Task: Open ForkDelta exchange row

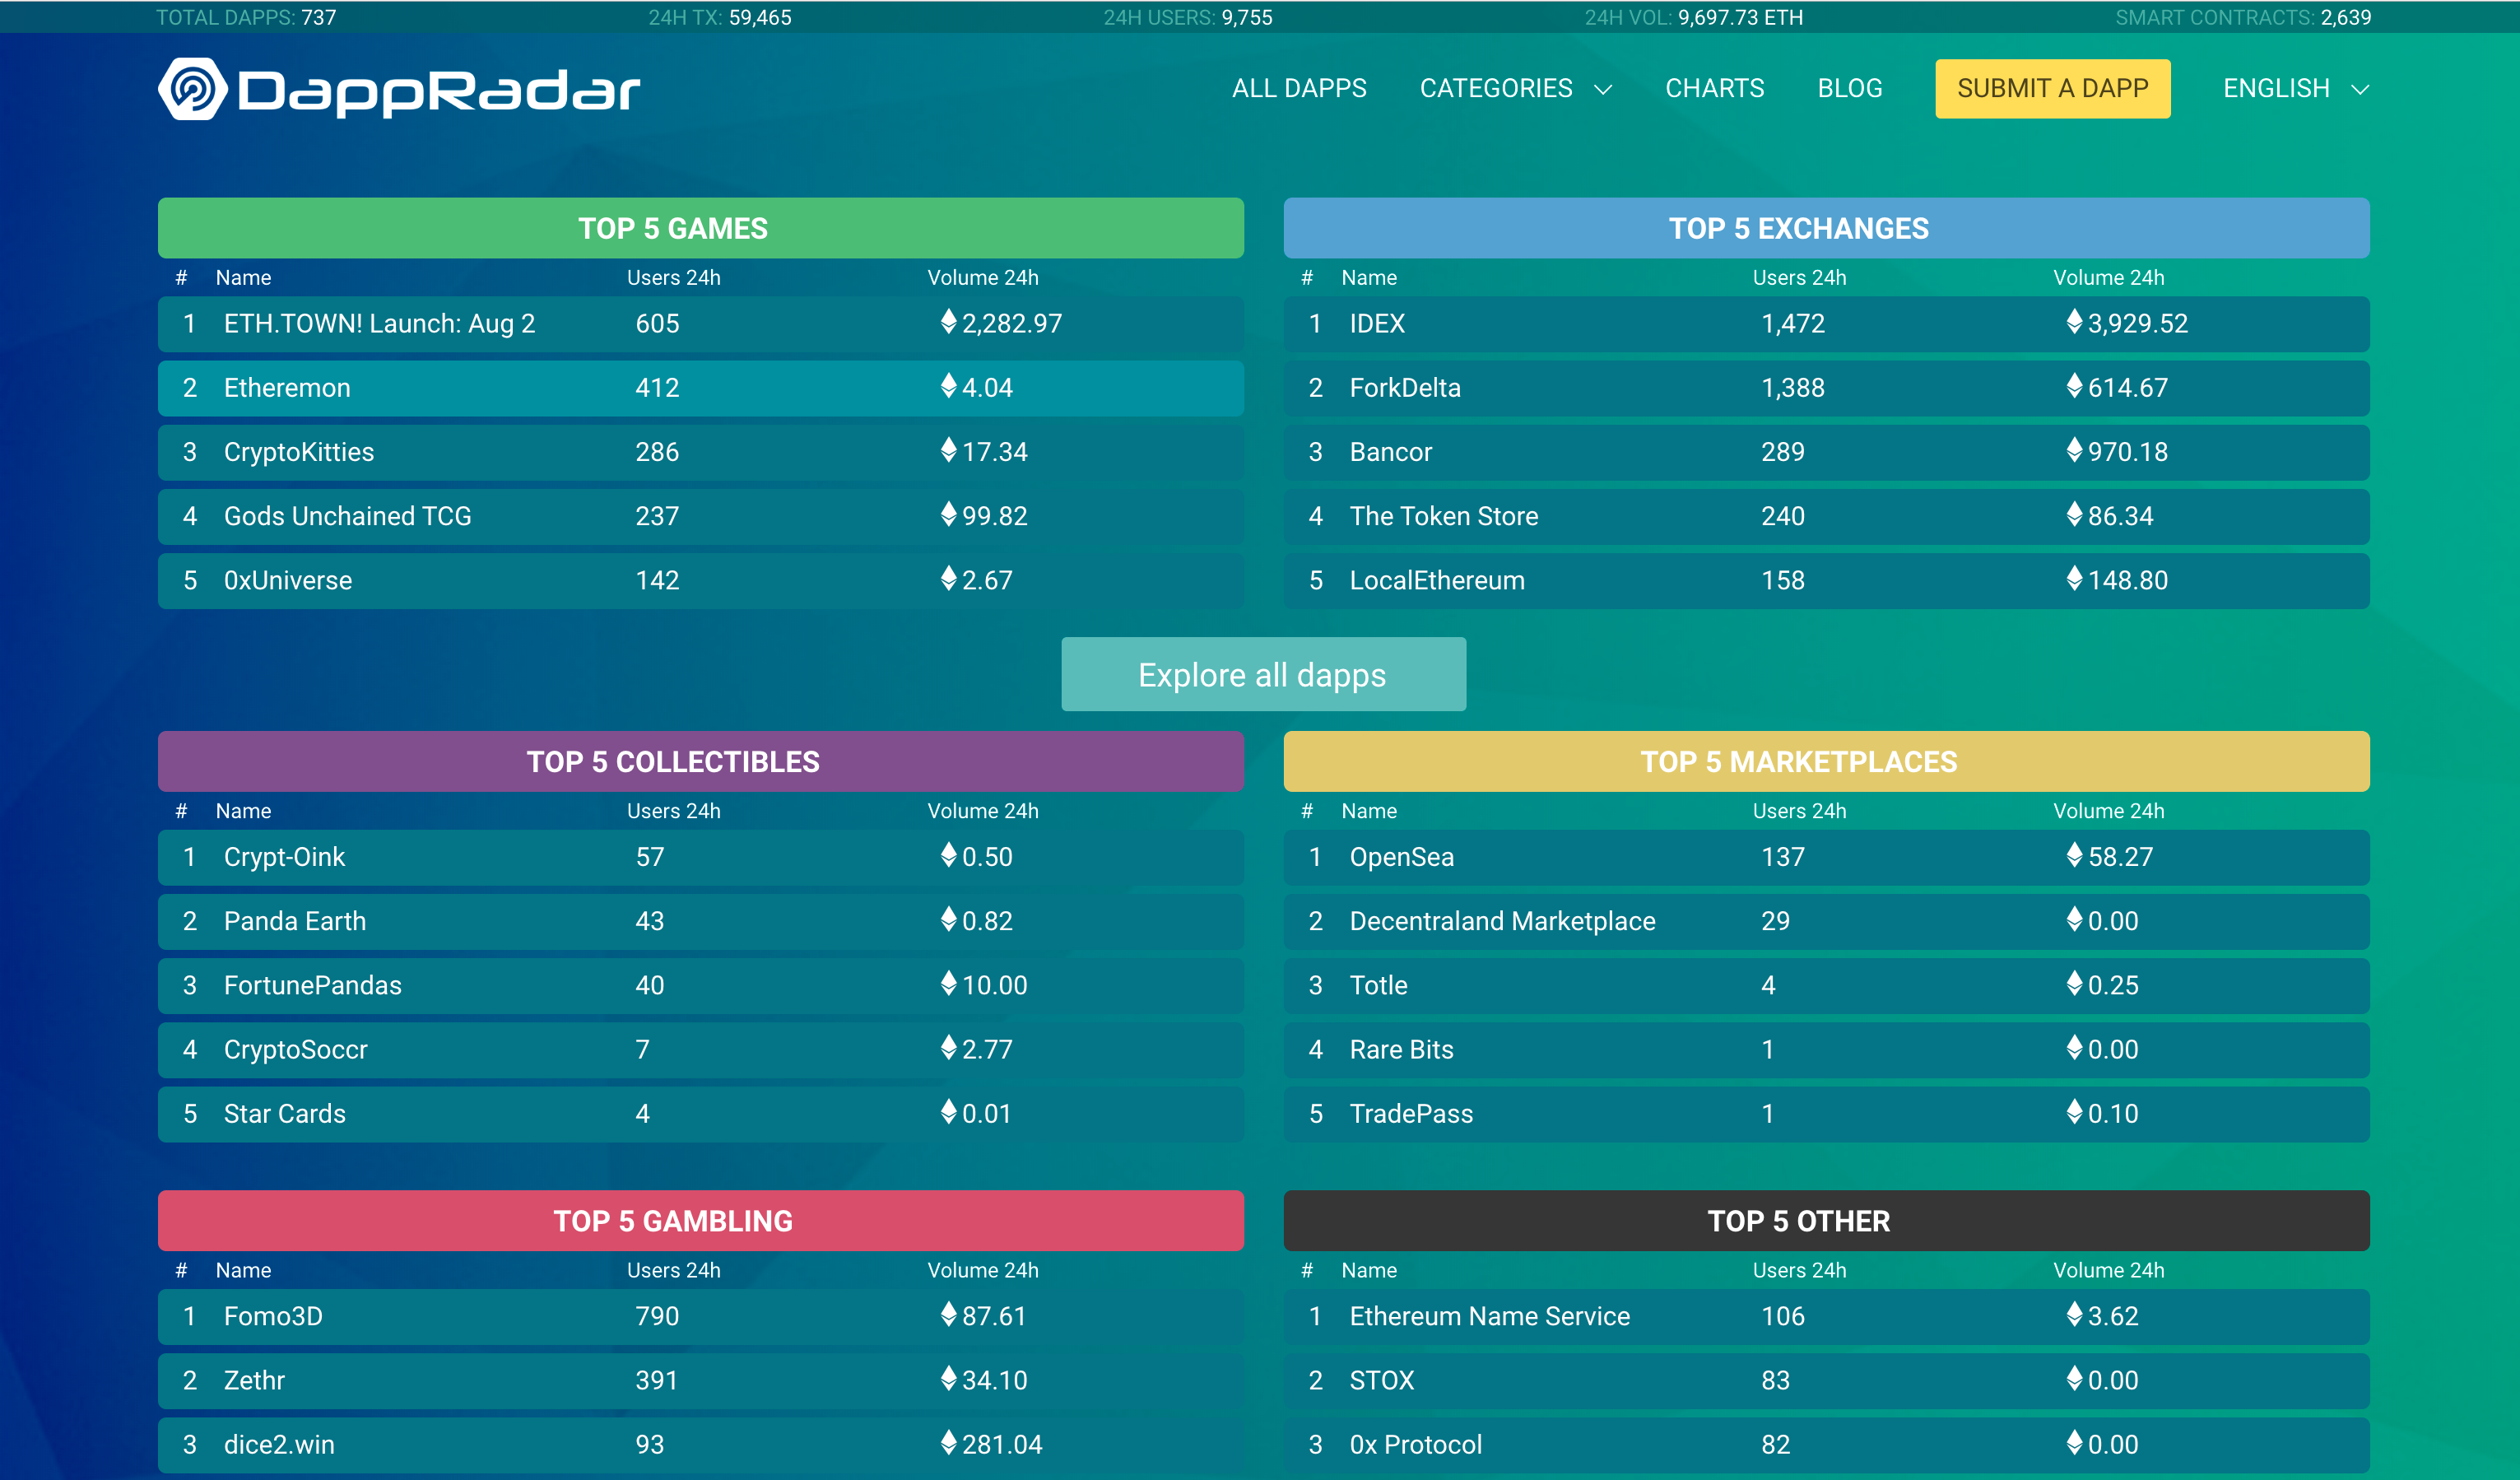Action: click(1826, 388)
